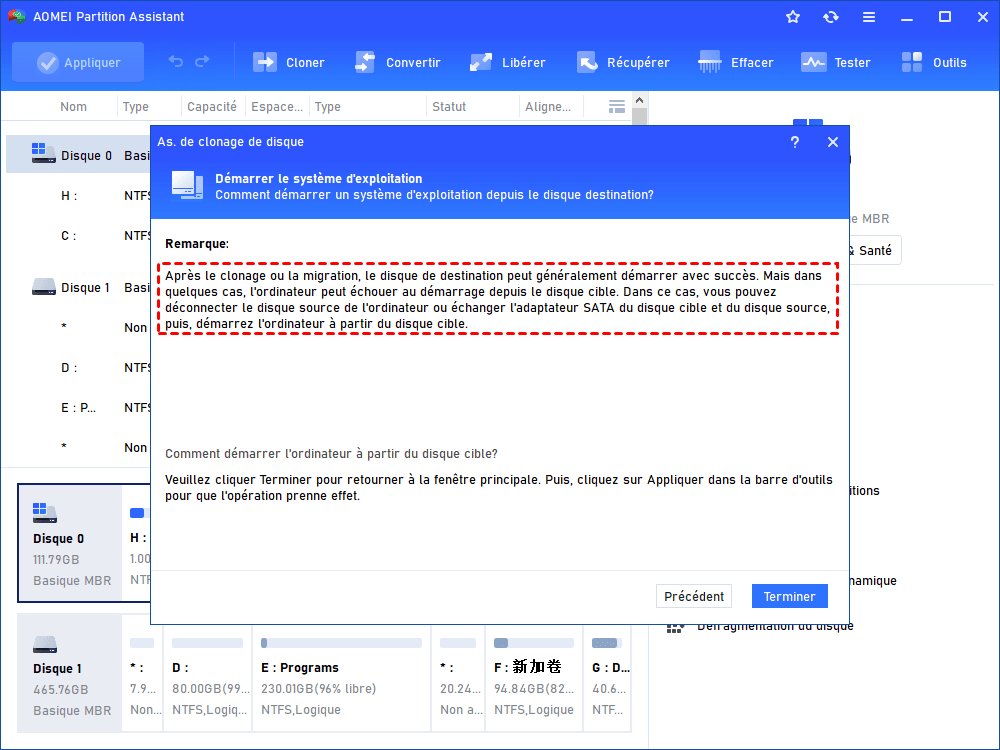Select the unallocated 20.24... partition block

pos(459,678)
